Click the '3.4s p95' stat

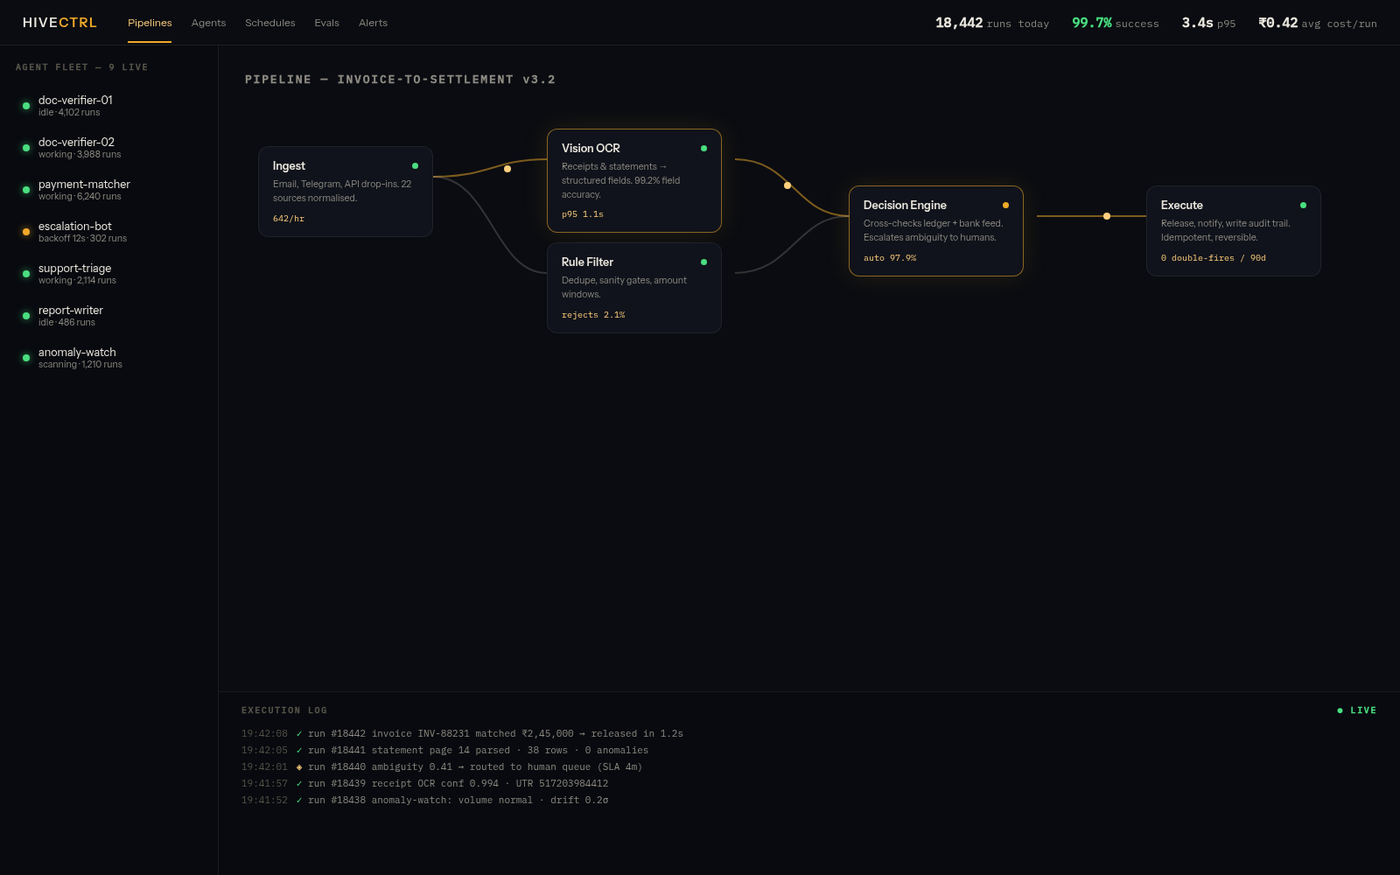1208,23
